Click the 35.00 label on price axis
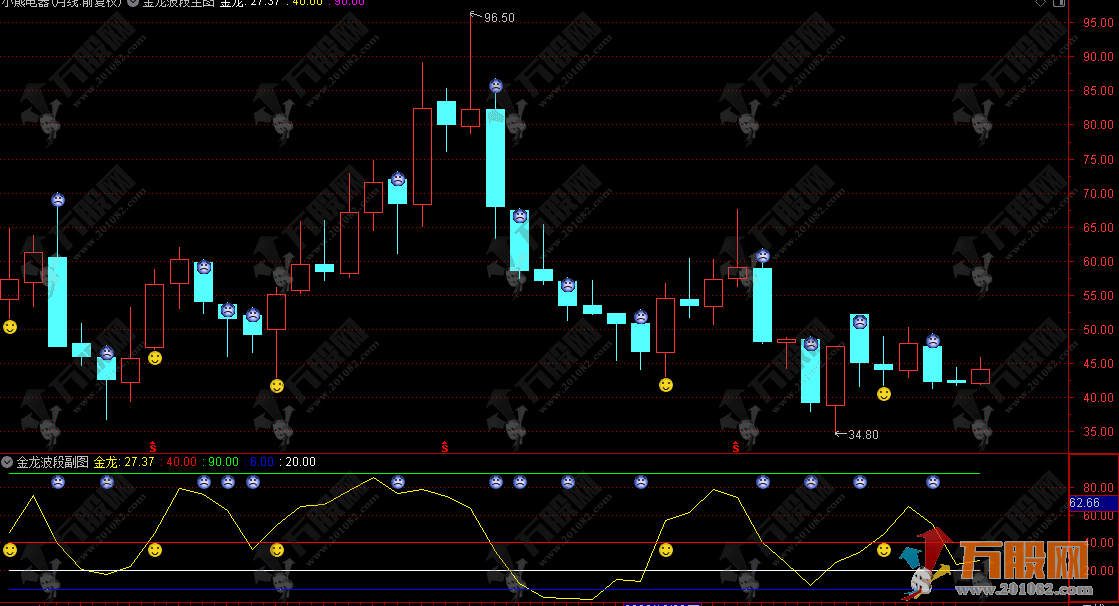 tap(1098, 432)
